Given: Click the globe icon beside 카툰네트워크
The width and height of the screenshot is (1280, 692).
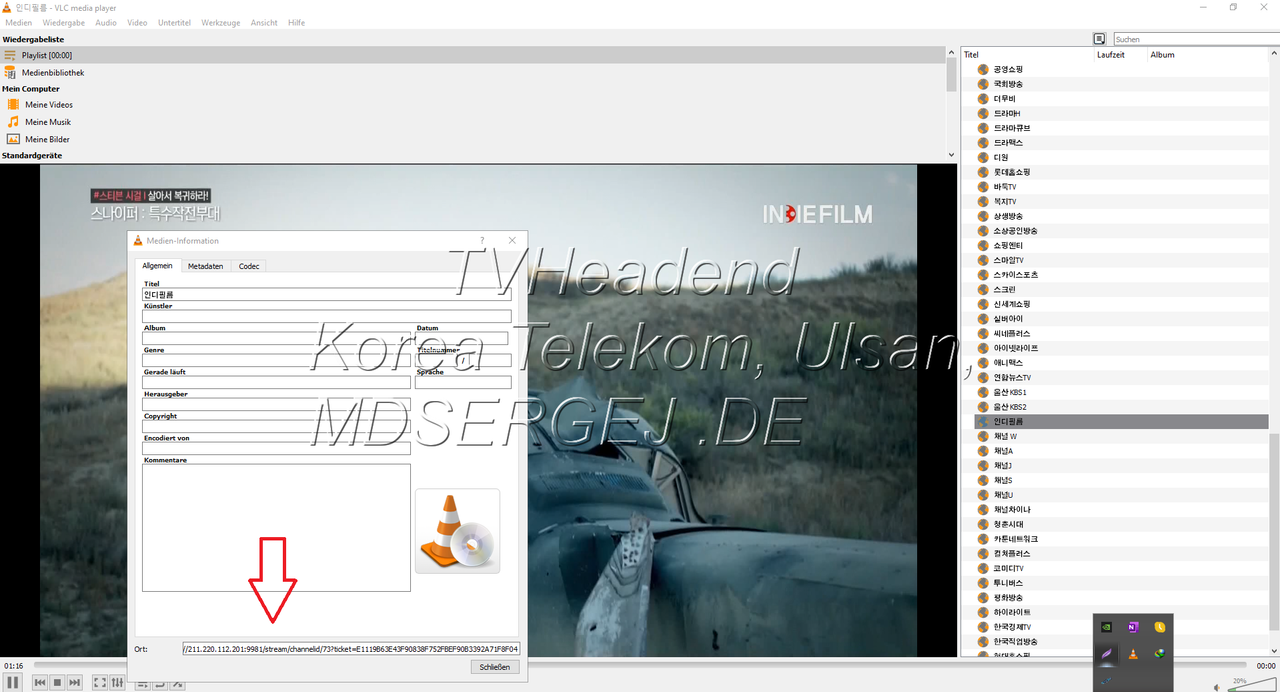Looking at the screenshot, I should (983, 539).
